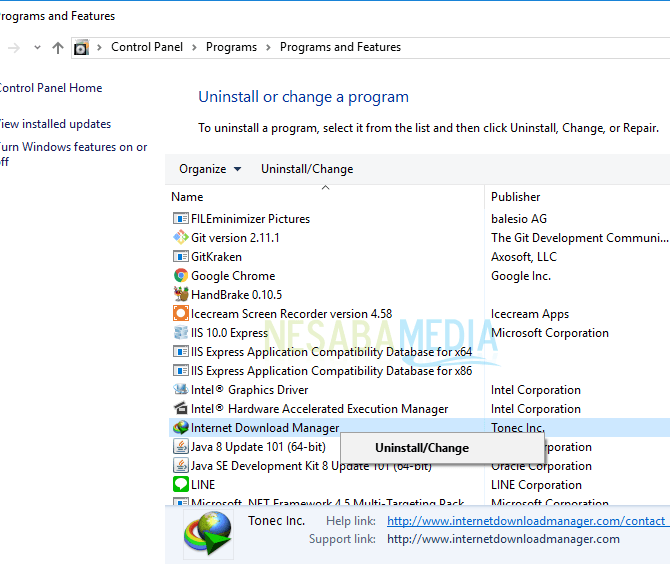Screen dimensions: 670x564
Task: Click the large IDM logo in details pane
Action: tap(208, 532)
